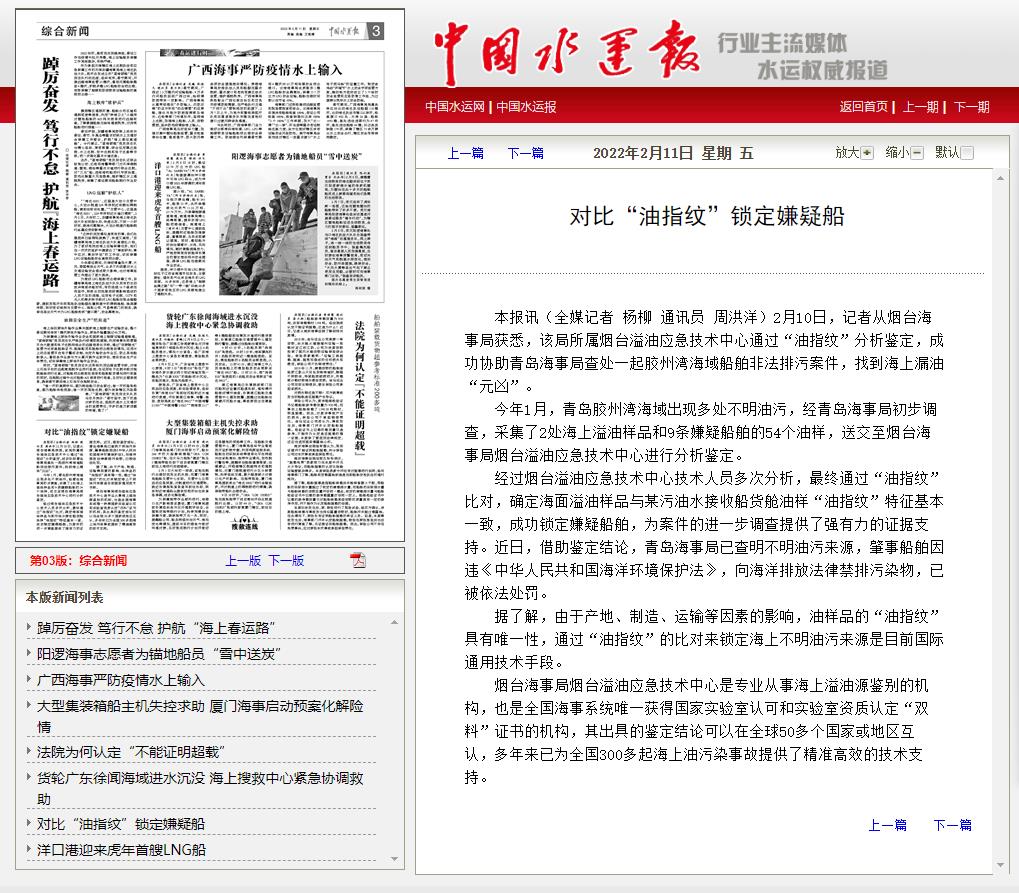1019x893 pixels.
Task: Click date text 2022年2月11日 星期五
Action: point(673,153)
